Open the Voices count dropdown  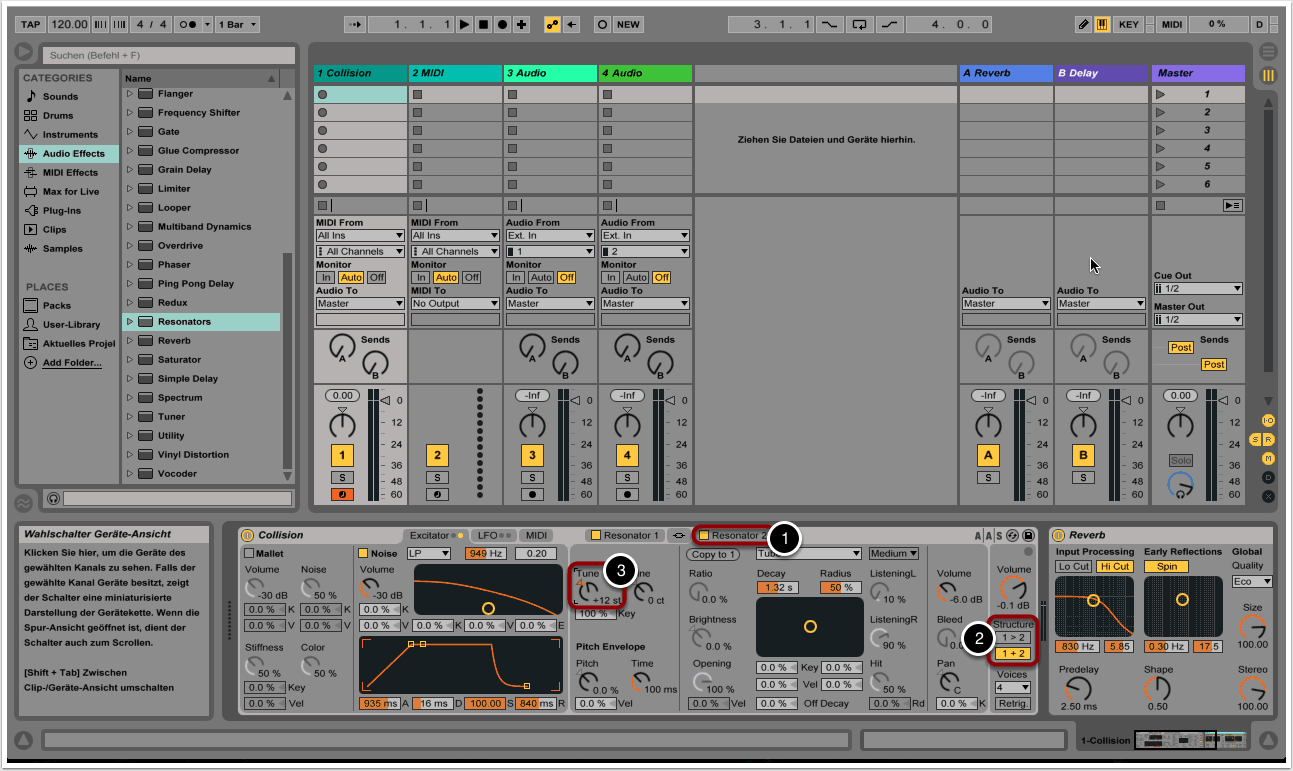click(x=1012, y=687)
